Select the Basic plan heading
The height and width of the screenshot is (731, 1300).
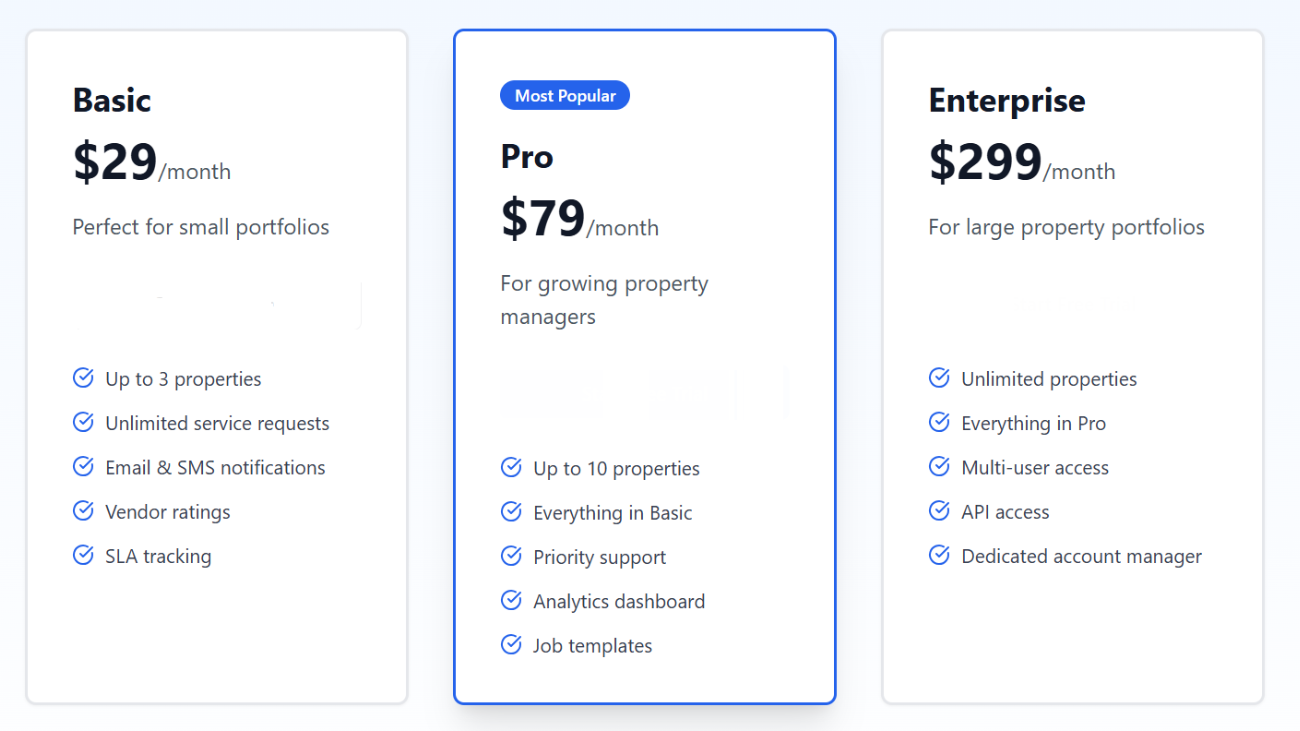(112, 100)
